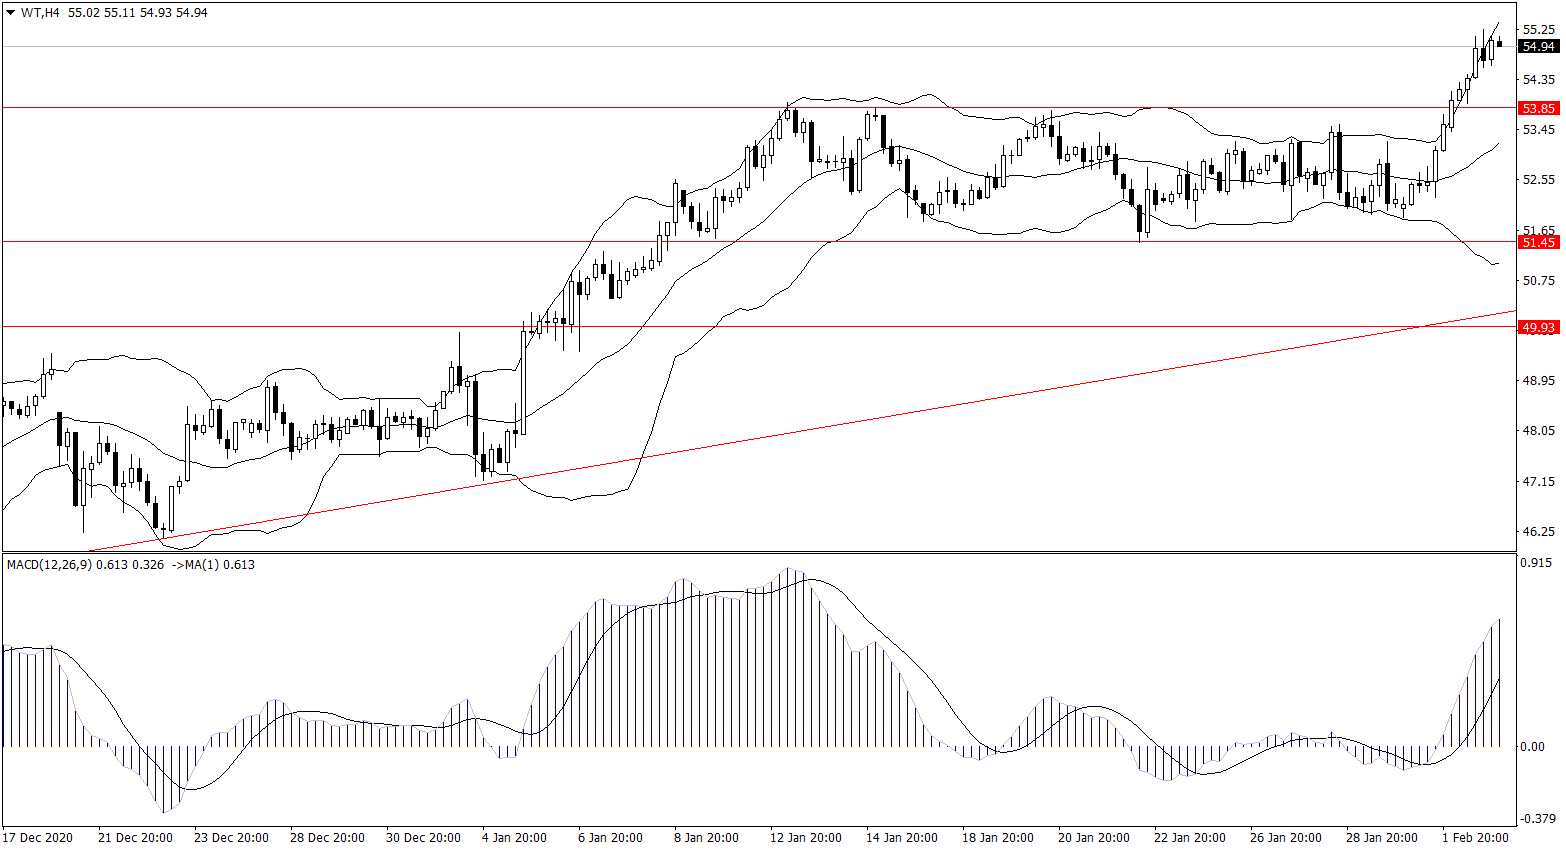Click the black 54.94 current price tag

click(x=1537, y=47)
